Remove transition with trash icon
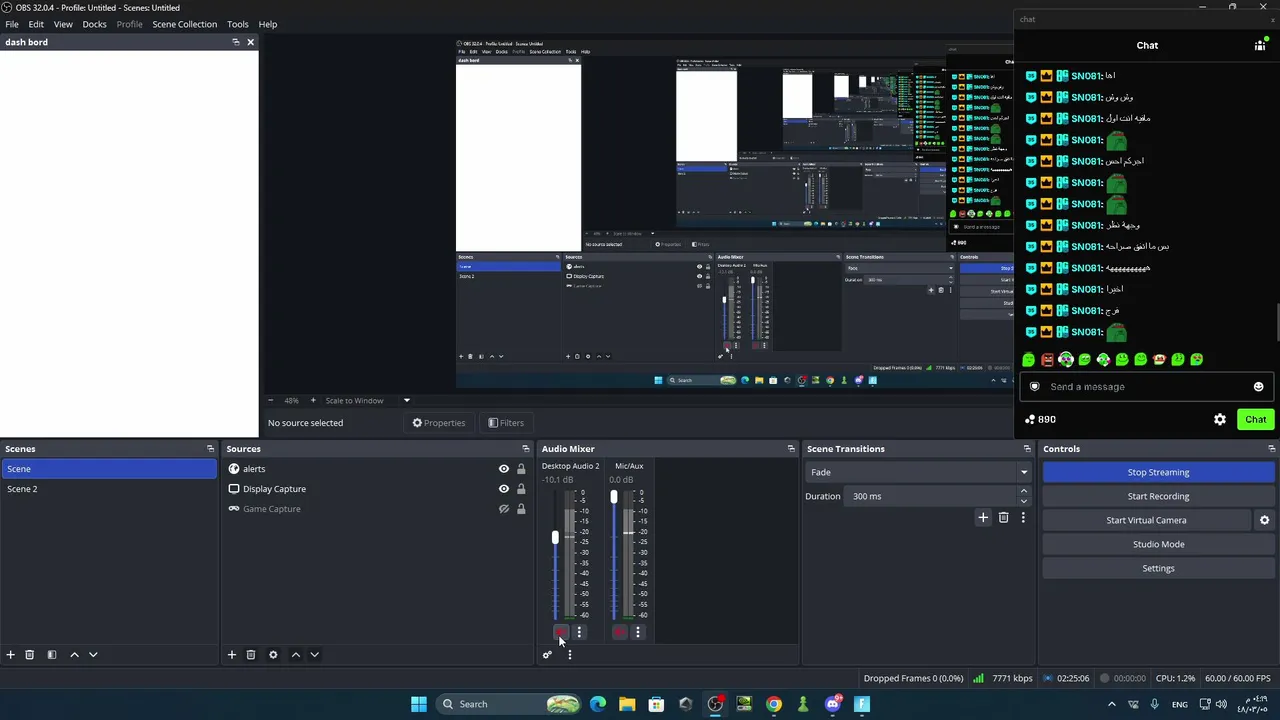 point(1004,517)
